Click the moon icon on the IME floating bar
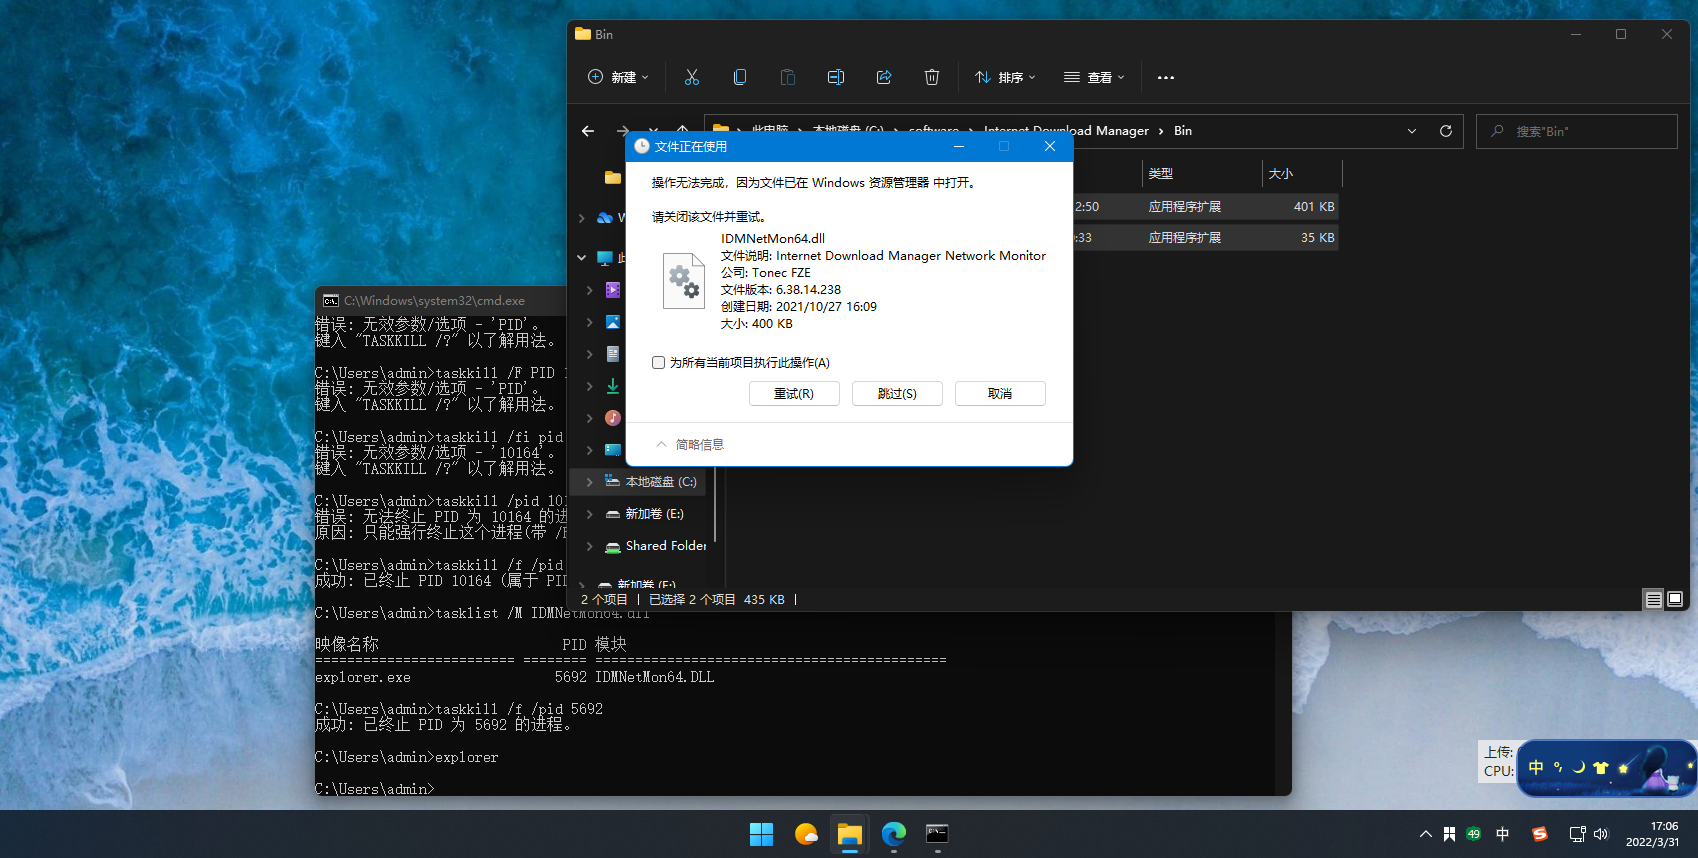 1579,768
